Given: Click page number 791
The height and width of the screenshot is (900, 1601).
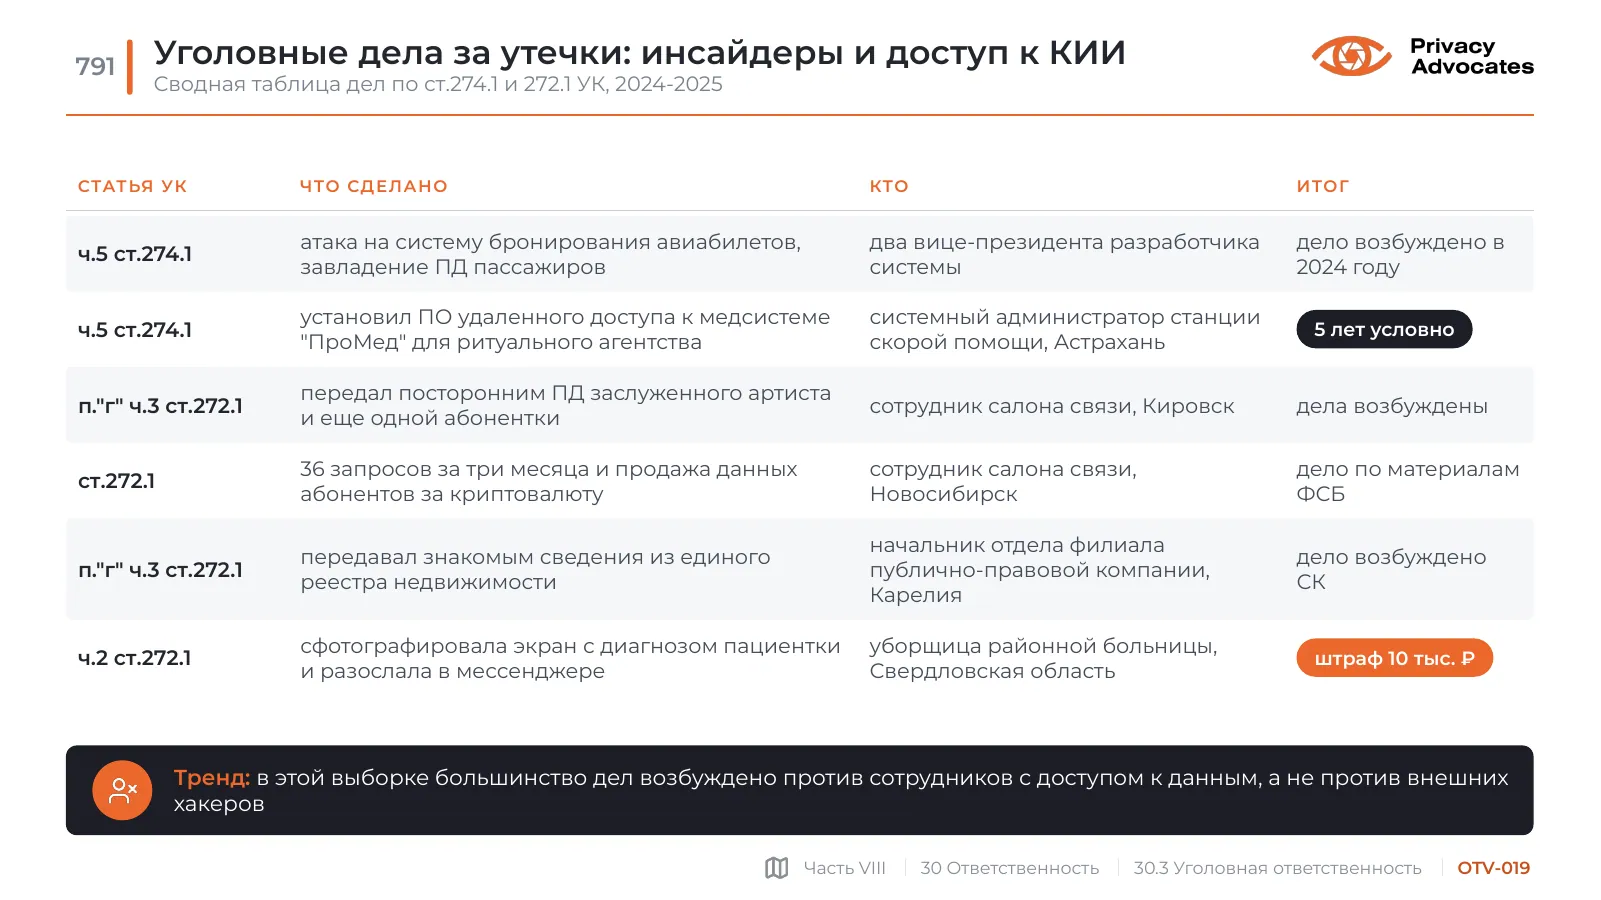Looking at the screenshot, I should tap(95, 66).
